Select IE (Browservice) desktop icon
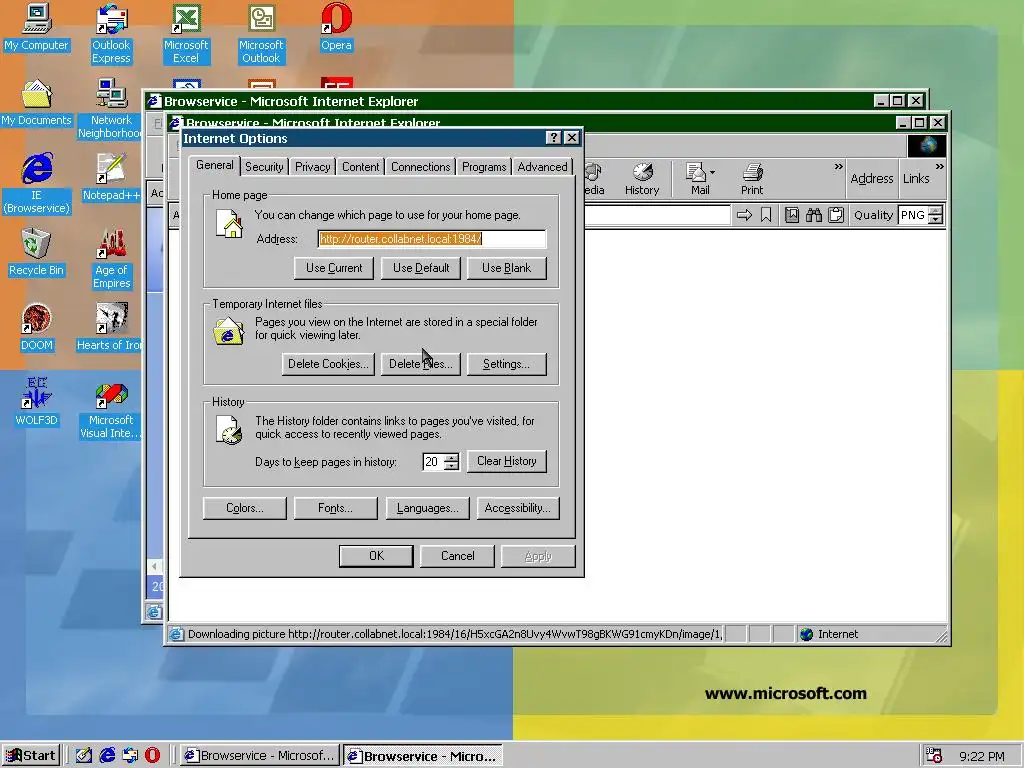1024x768 pixels. pos(37,184)
